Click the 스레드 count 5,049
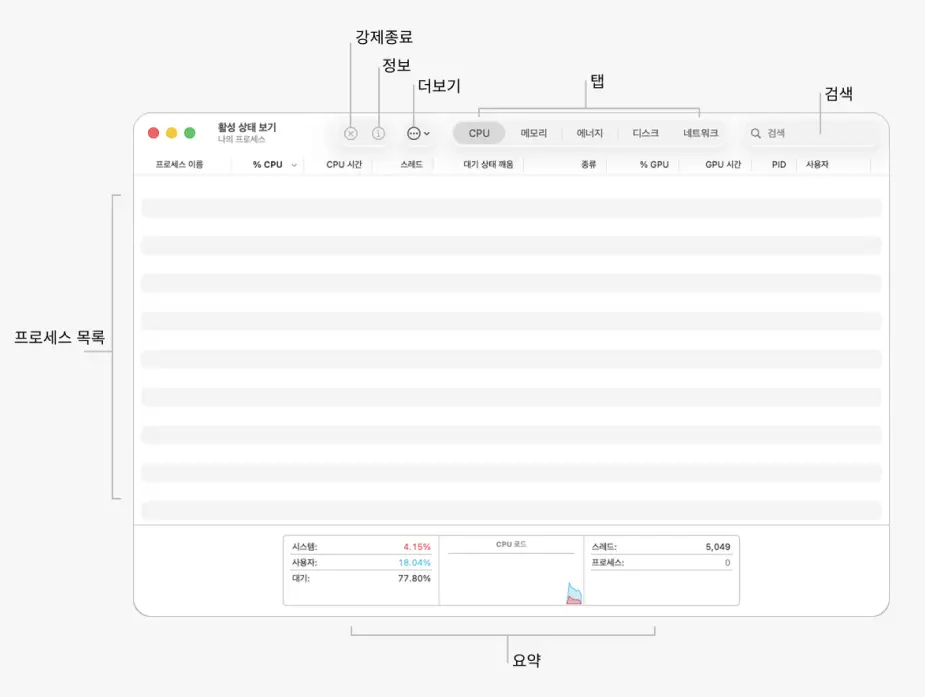This screenshot has height=697, width=925. (x=718, y=547)
